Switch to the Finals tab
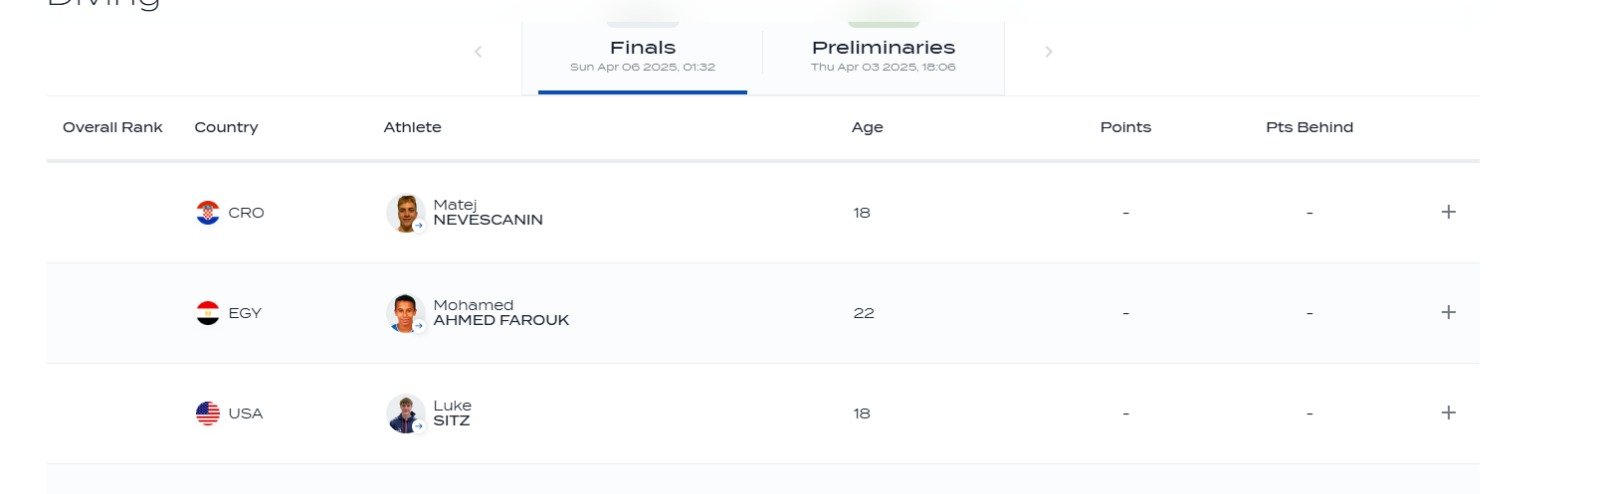Screen dimensions: 1600x494 click(x=643, y=56)
